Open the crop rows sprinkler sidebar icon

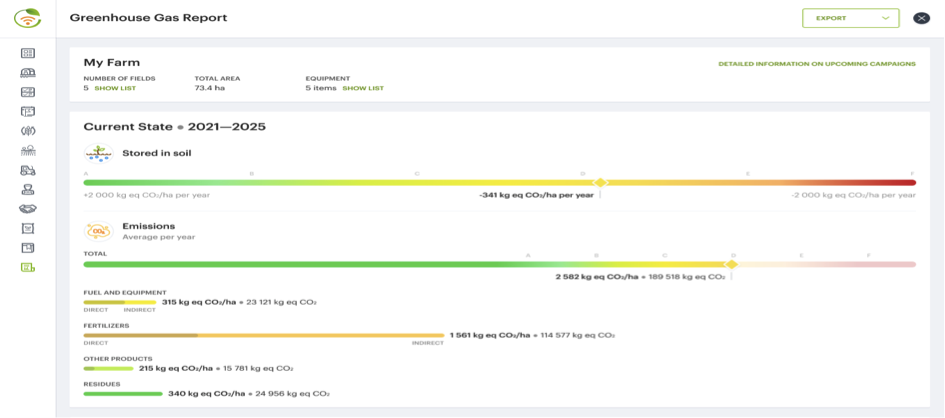(28, 151)
